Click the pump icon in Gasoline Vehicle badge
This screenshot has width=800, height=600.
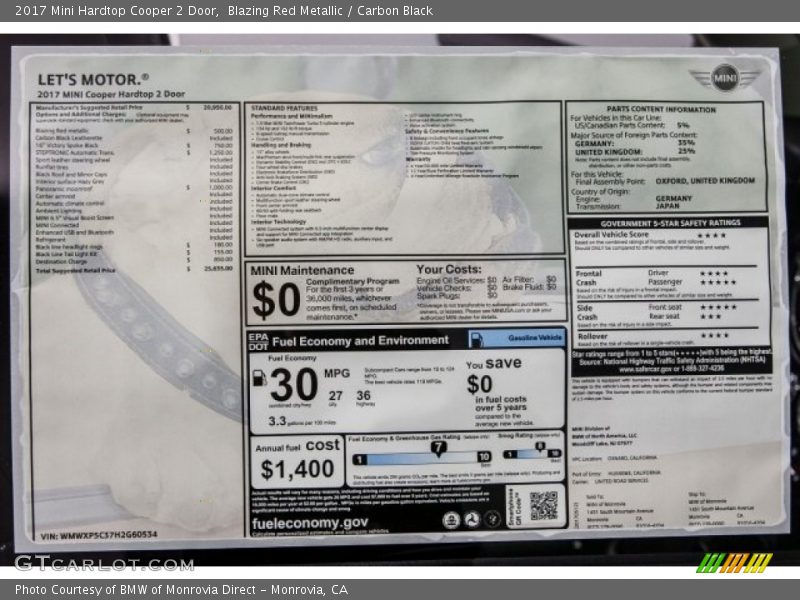(x=476, y=339)
